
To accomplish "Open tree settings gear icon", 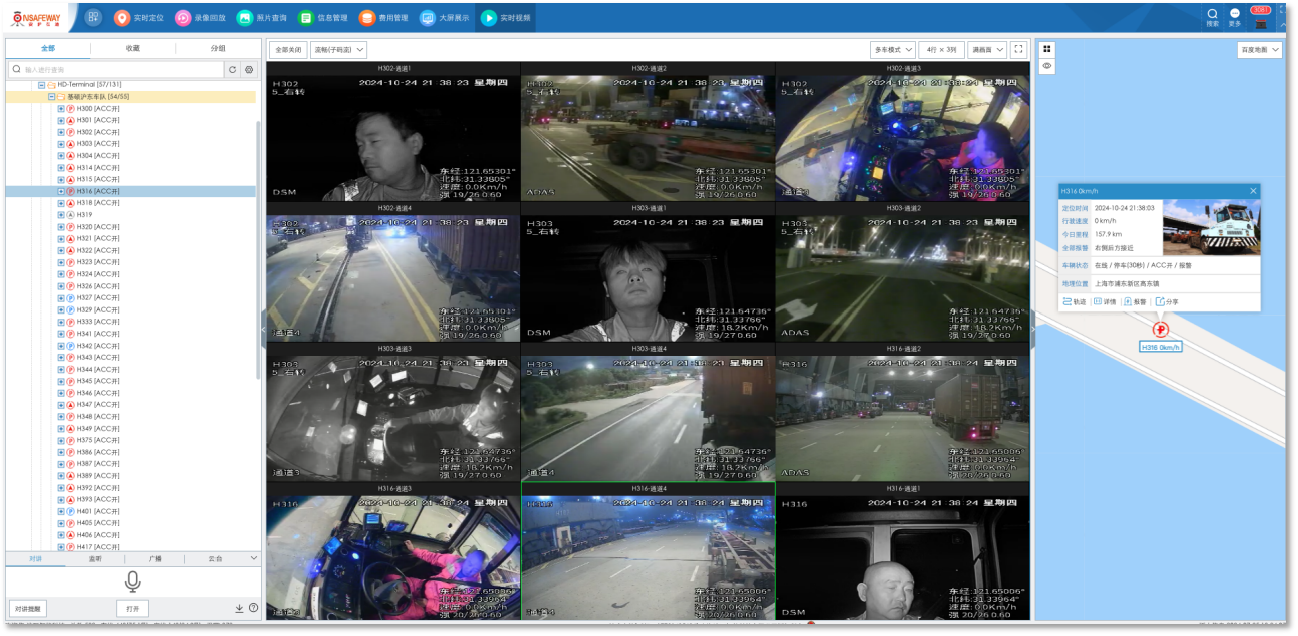I will click(249, 70).
